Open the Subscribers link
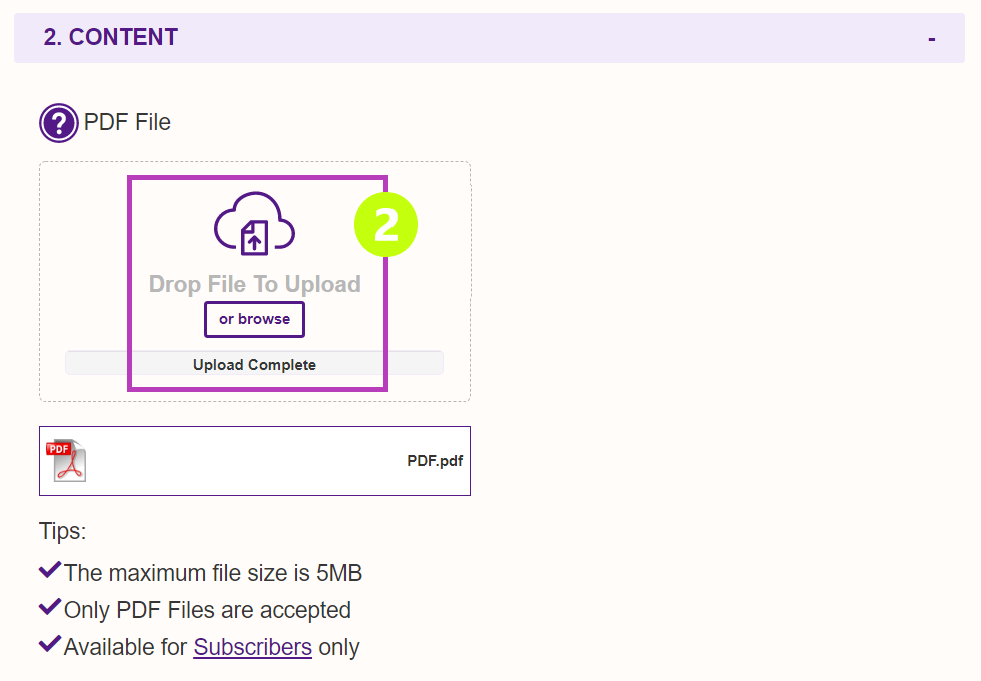 253,647
